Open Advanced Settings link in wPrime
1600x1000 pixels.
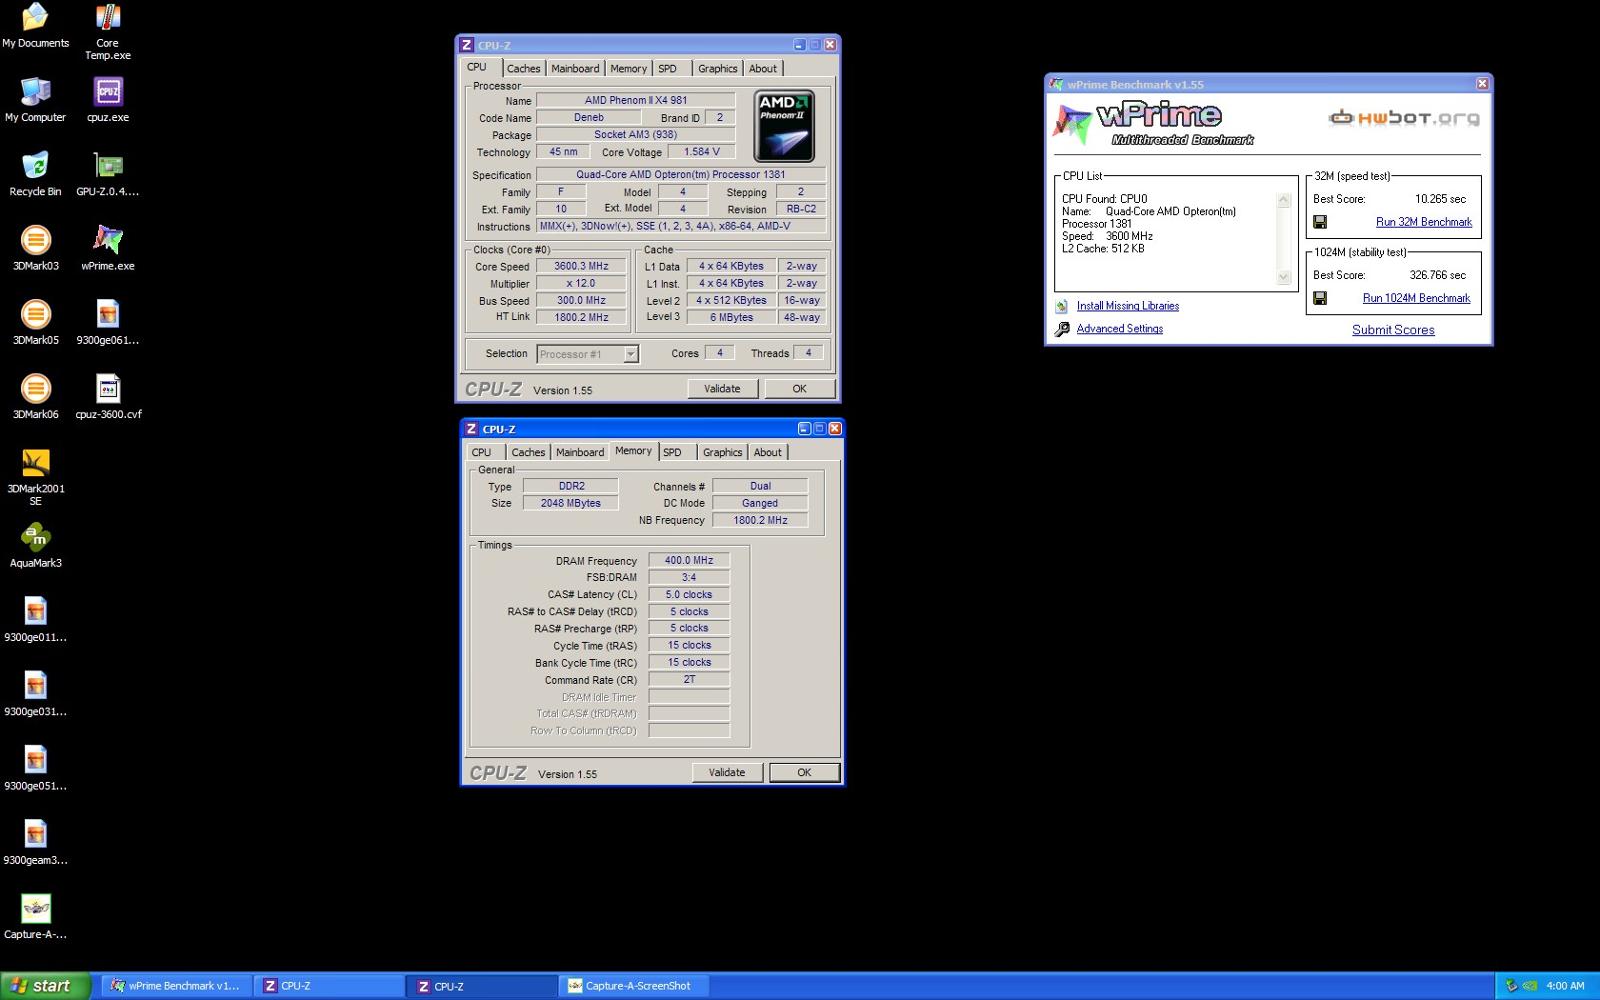1120,329
